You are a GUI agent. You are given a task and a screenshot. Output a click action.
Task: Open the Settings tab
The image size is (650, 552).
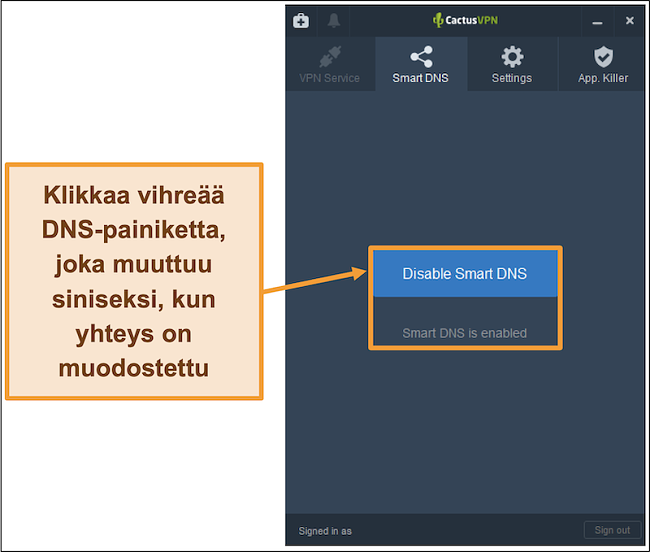tap(512, 64)
